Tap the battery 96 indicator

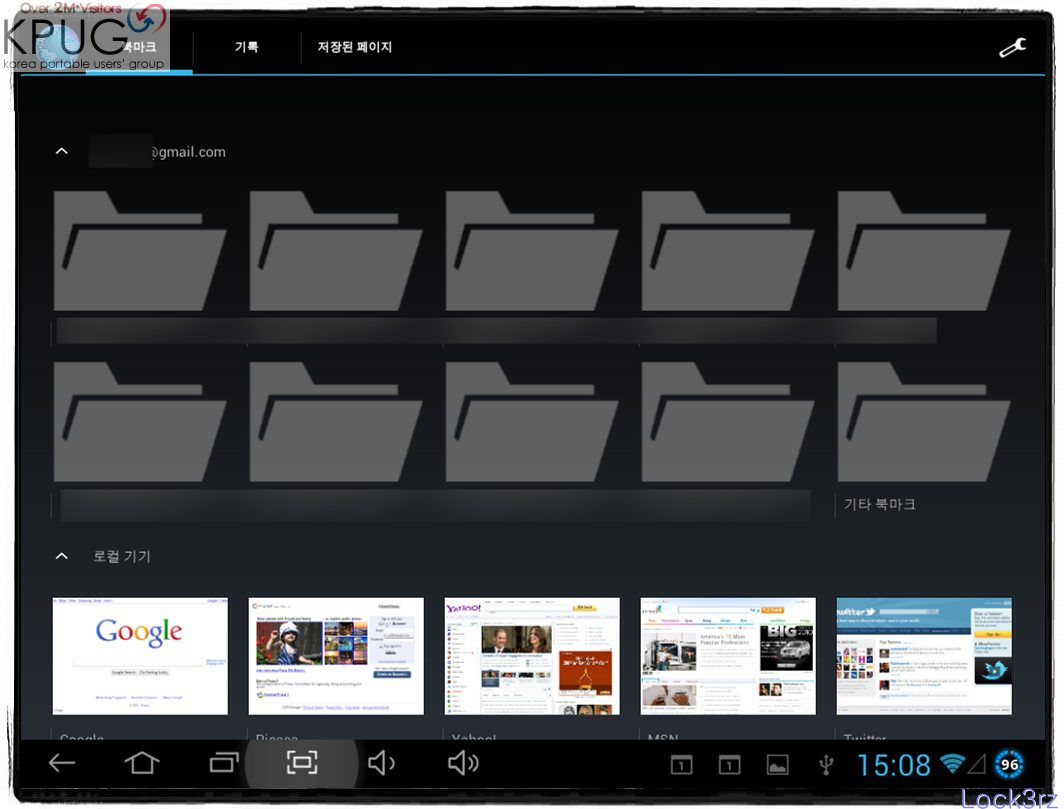coord(1009,765)
